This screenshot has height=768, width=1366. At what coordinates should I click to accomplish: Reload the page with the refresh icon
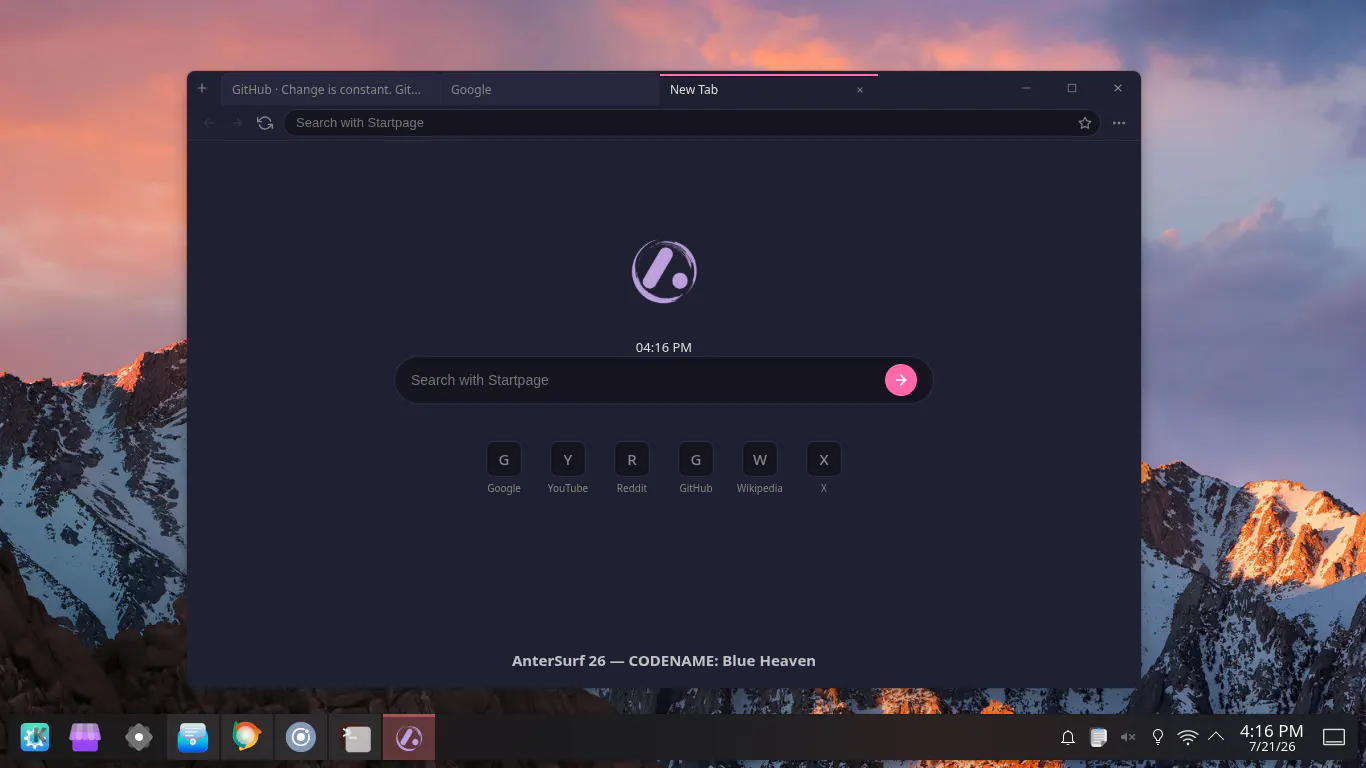[x=265, y=122]
